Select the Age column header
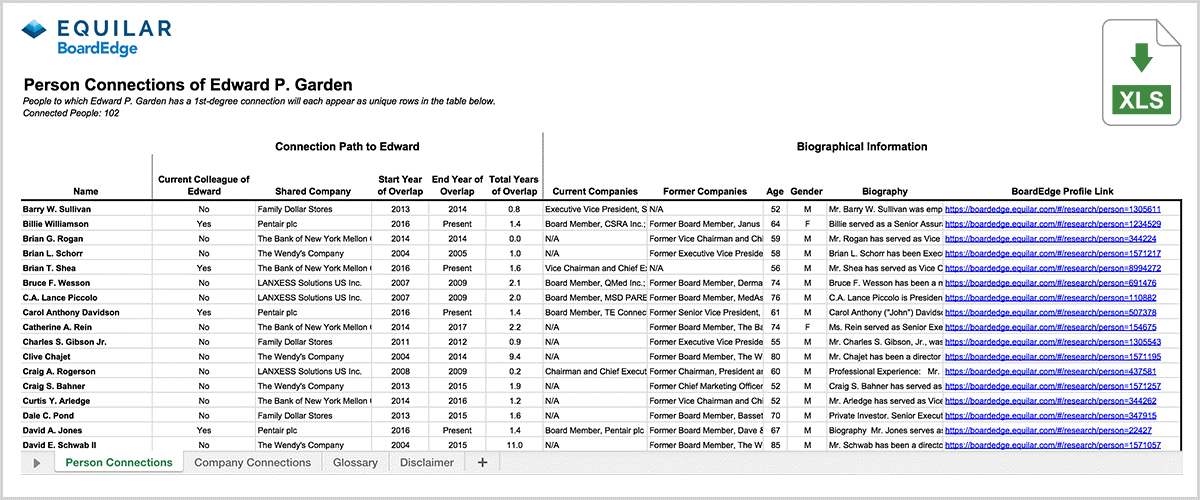The height and width of the screenshot is (500, 1200). 775,192
